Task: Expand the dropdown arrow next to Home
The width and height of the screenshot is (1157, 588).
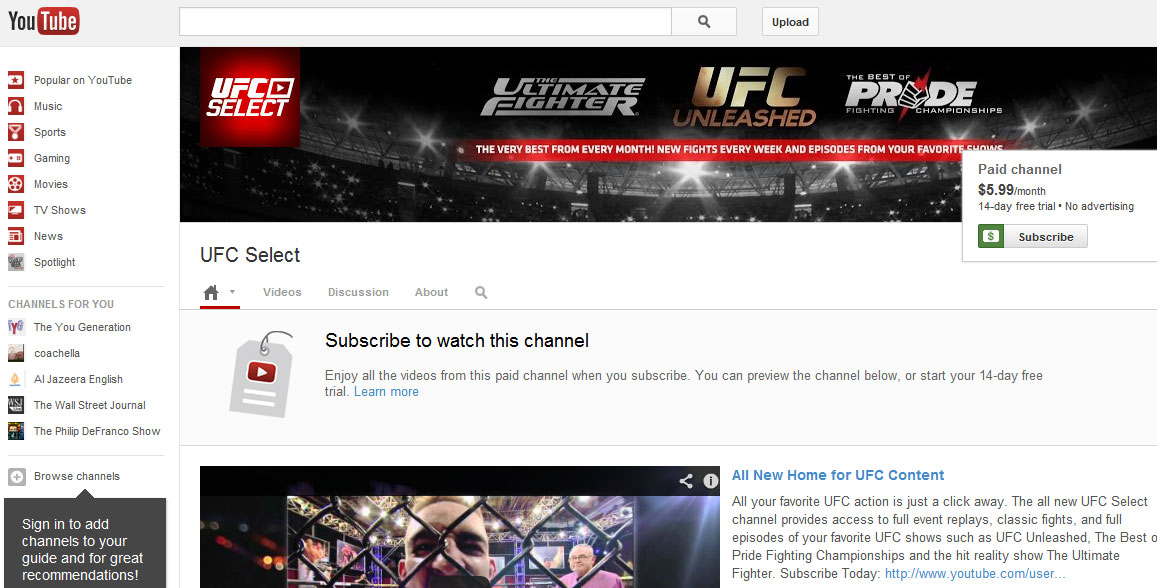Action: pos(232,291)
